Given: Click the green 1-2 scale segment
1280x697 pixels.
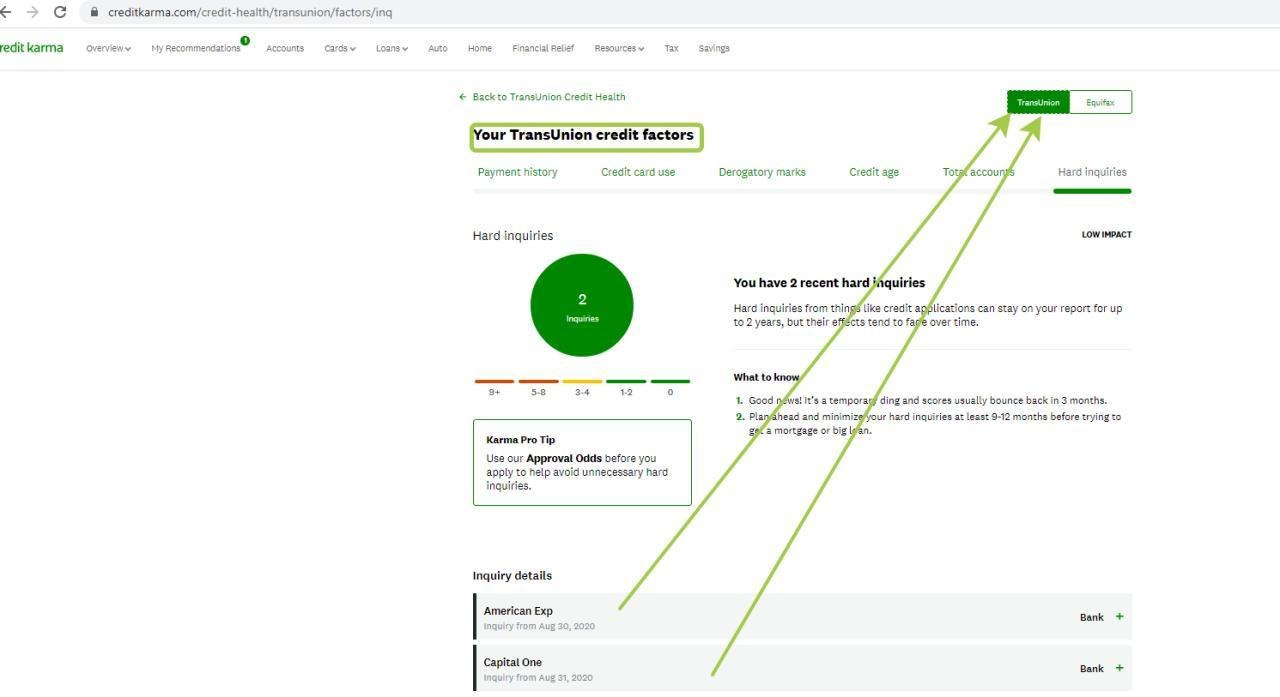Looking at the screenshot, I should pyautogui.click(x=626, y=382).
